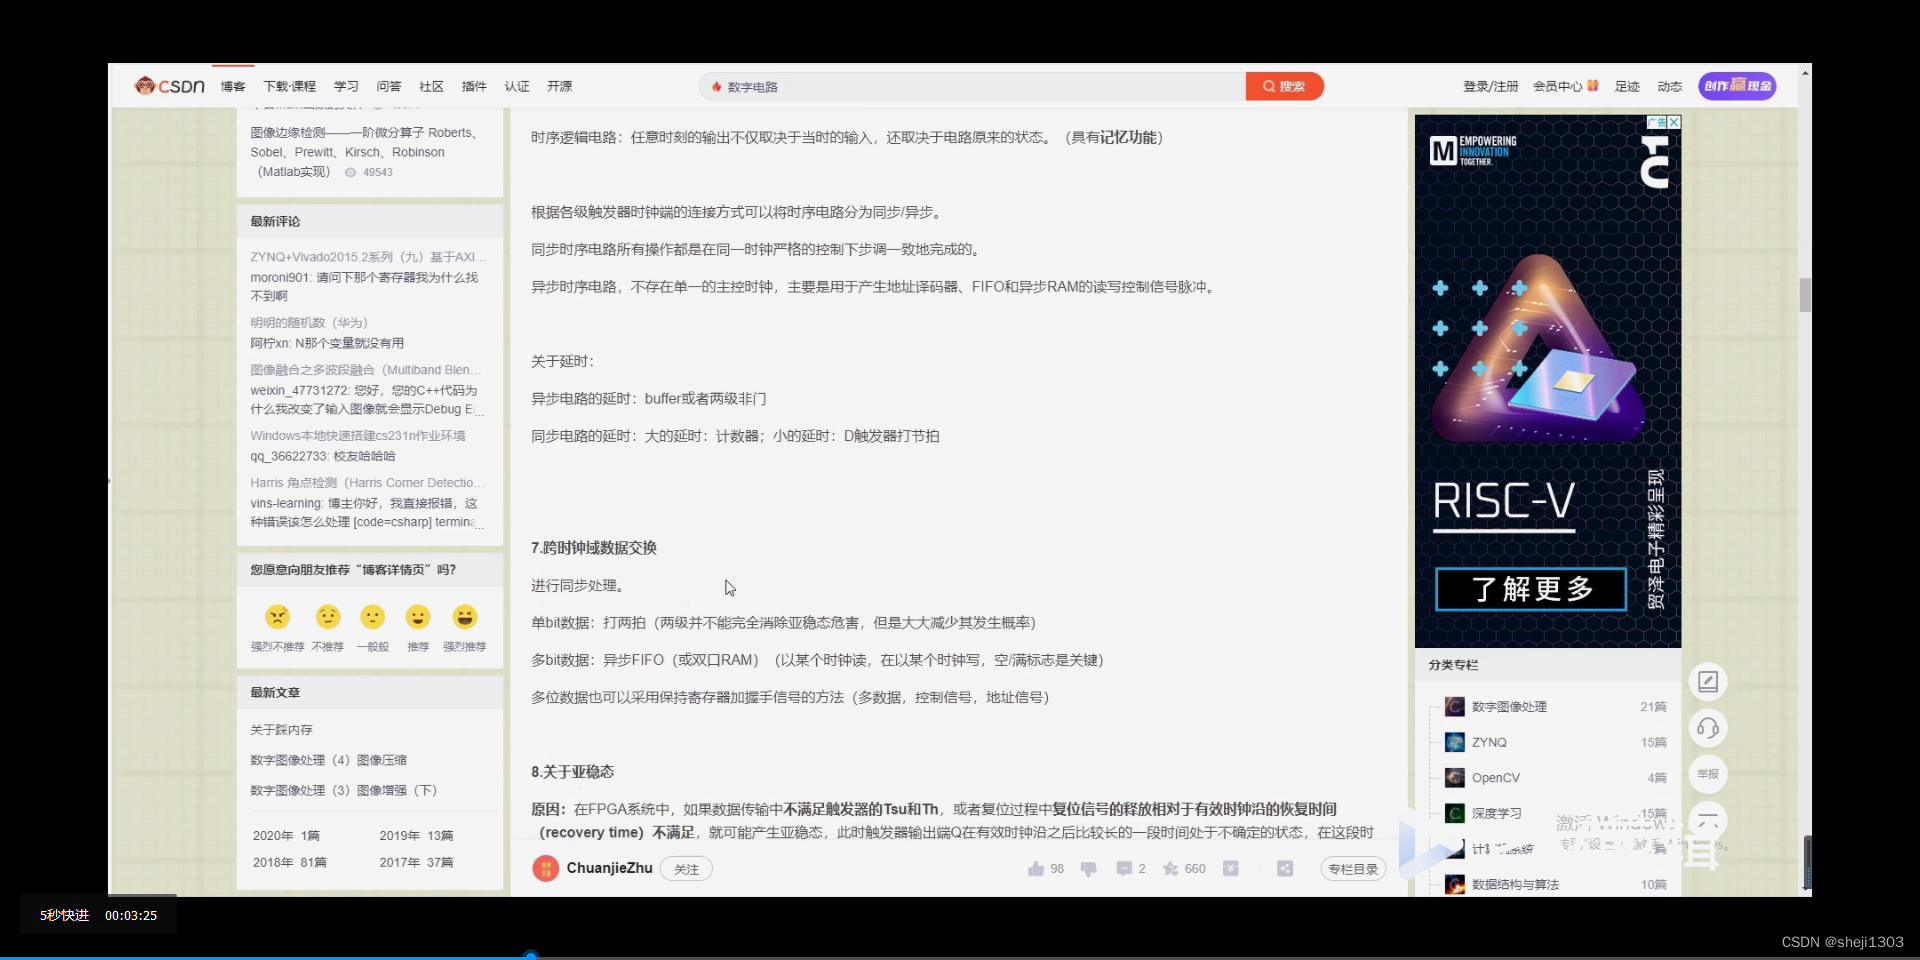Collect the article with the star icon
Image resolution: width=1920 pixels, height=960 pixels.
point(1169,868)
